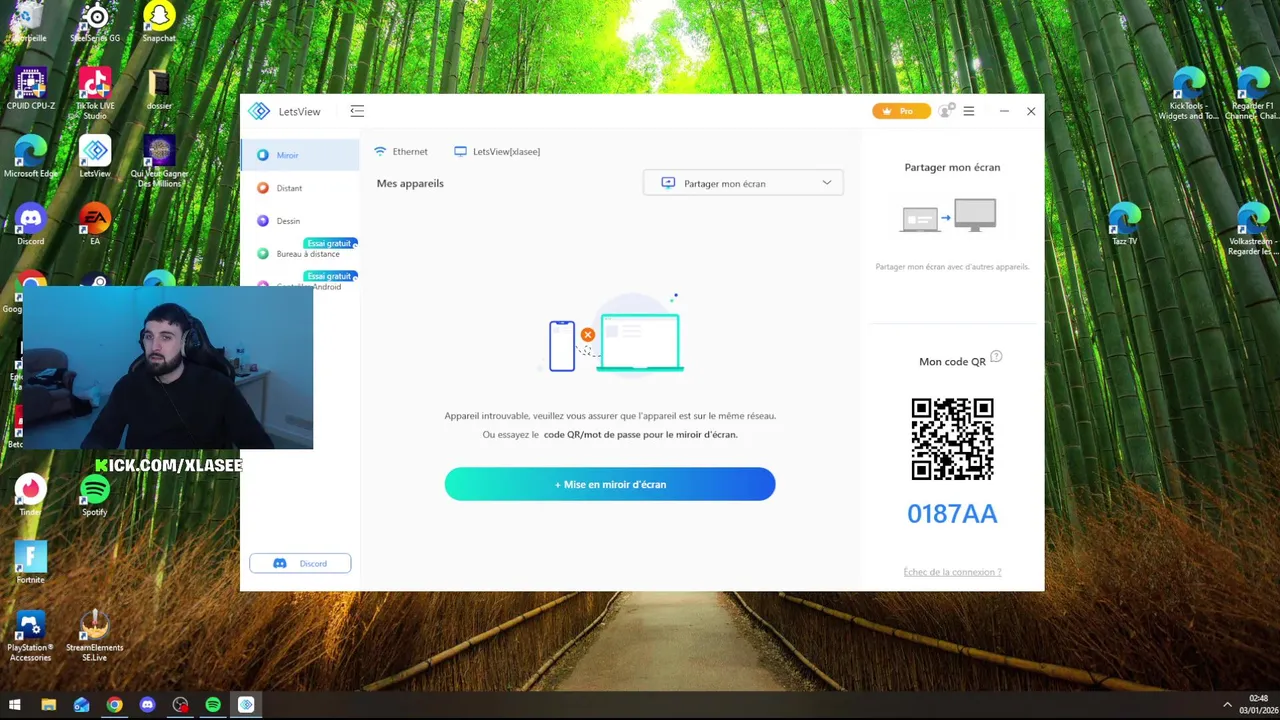Image resolution: width=1280 pixels, height=720 pixels.
Task: Open the 'Échec de la connexion ?' link
Action: (x=952, y=572)
